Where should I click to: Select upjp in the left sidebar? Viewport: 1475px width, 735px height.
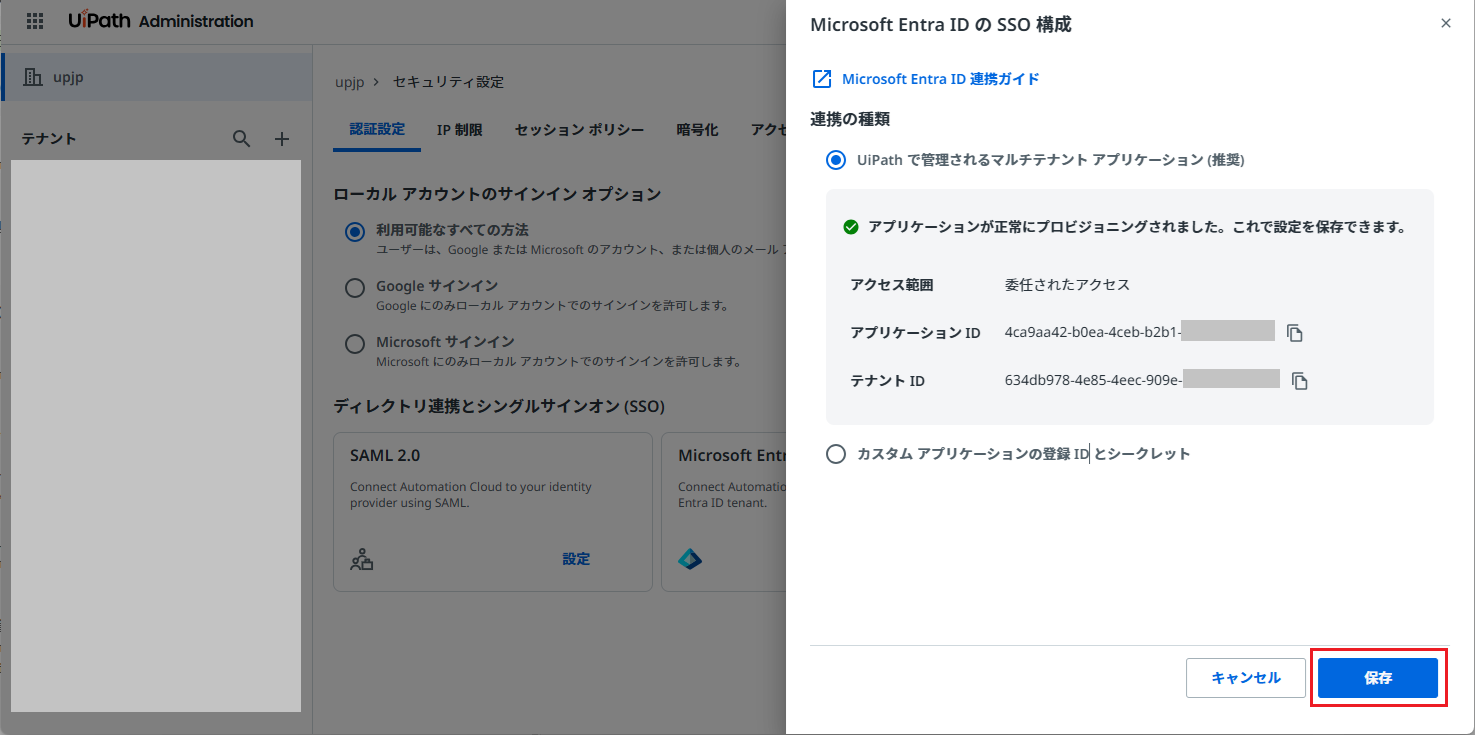click(x=157, y=77)
